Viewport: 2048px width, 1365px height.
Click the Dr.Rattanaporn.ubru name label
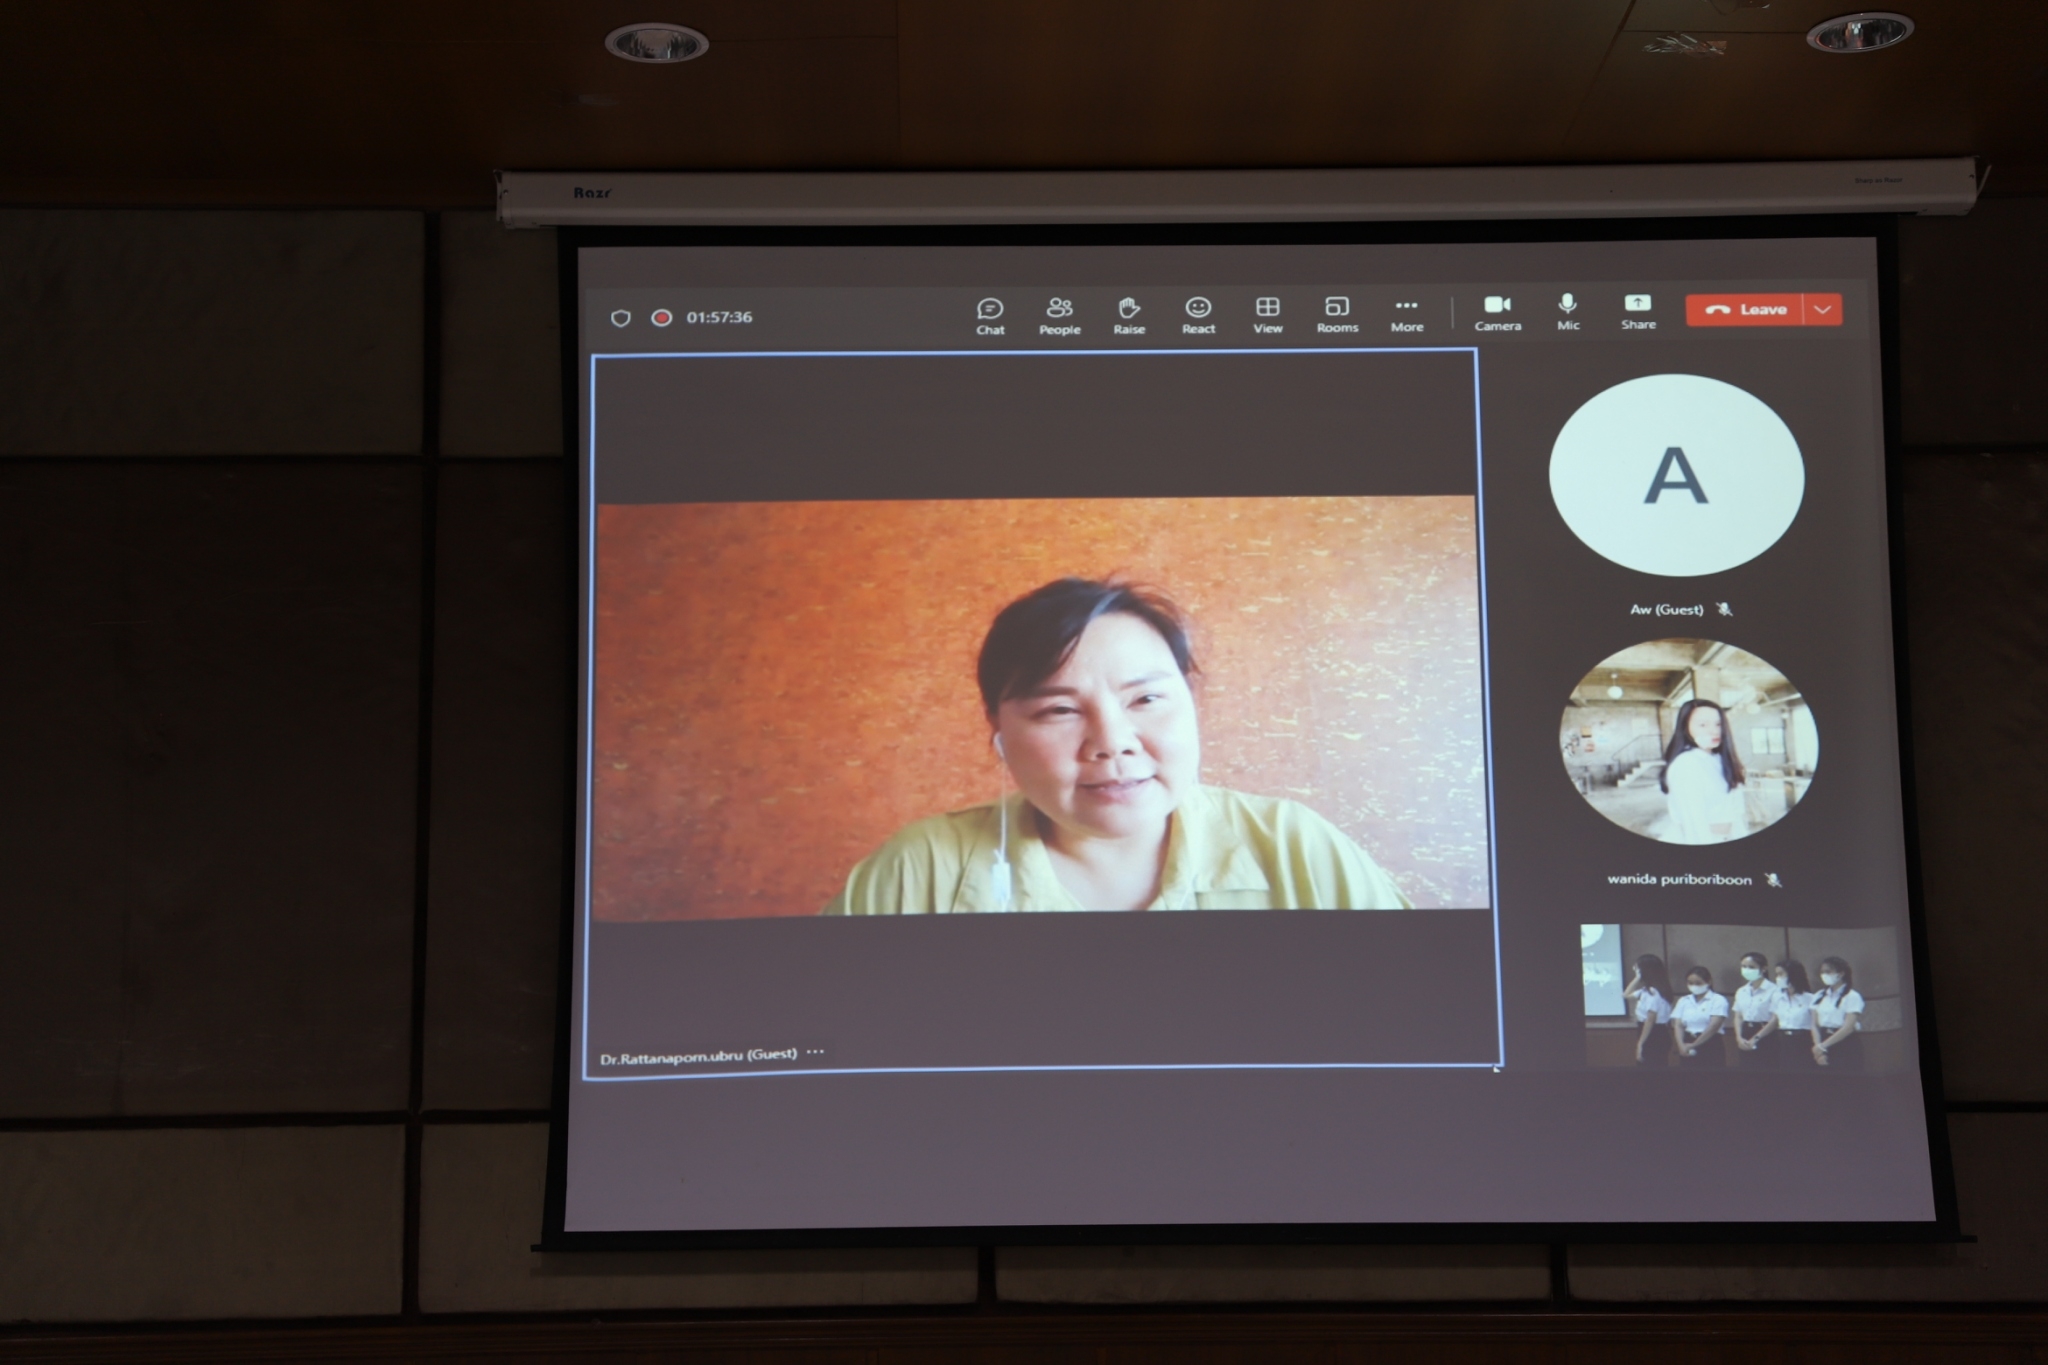(698, 1056)
